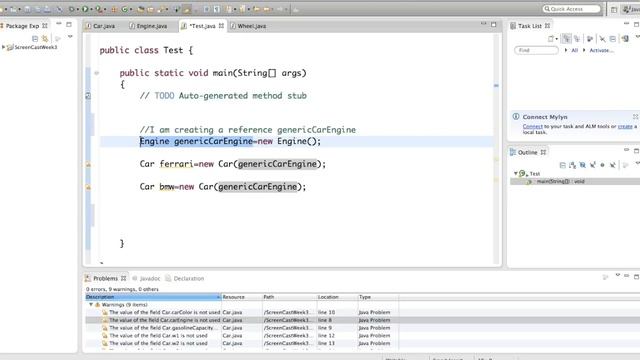Click the Connect link in Mylyn notice
This screenshot has height=360, width=640.
tap(533, 127)
